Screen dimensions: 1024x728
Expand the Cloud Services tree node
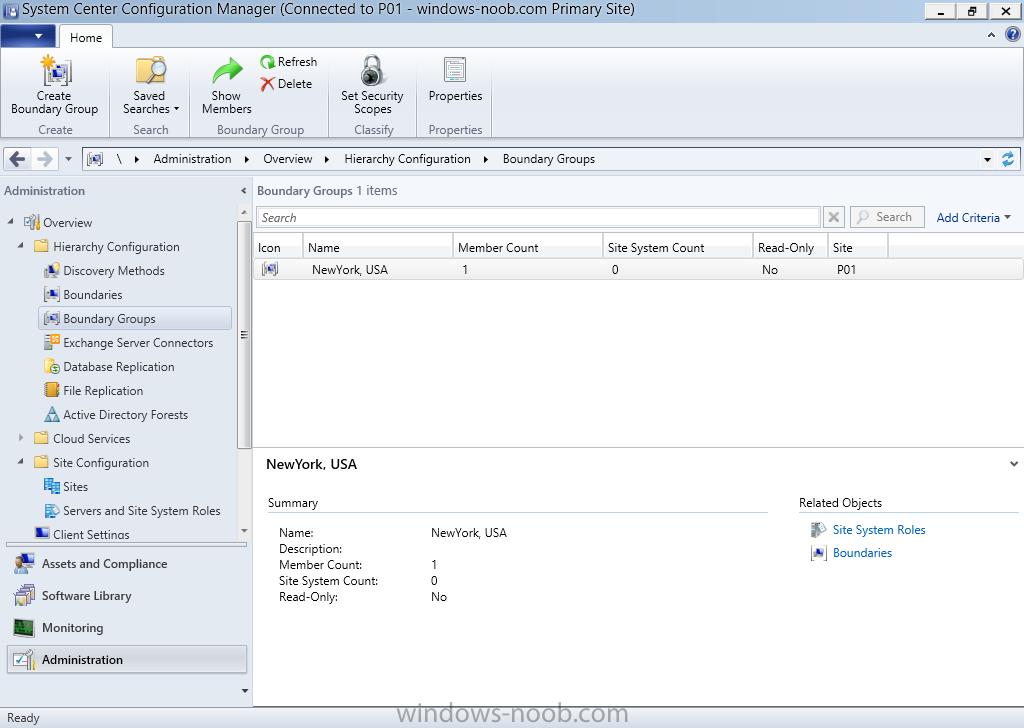tap(21, 437)
